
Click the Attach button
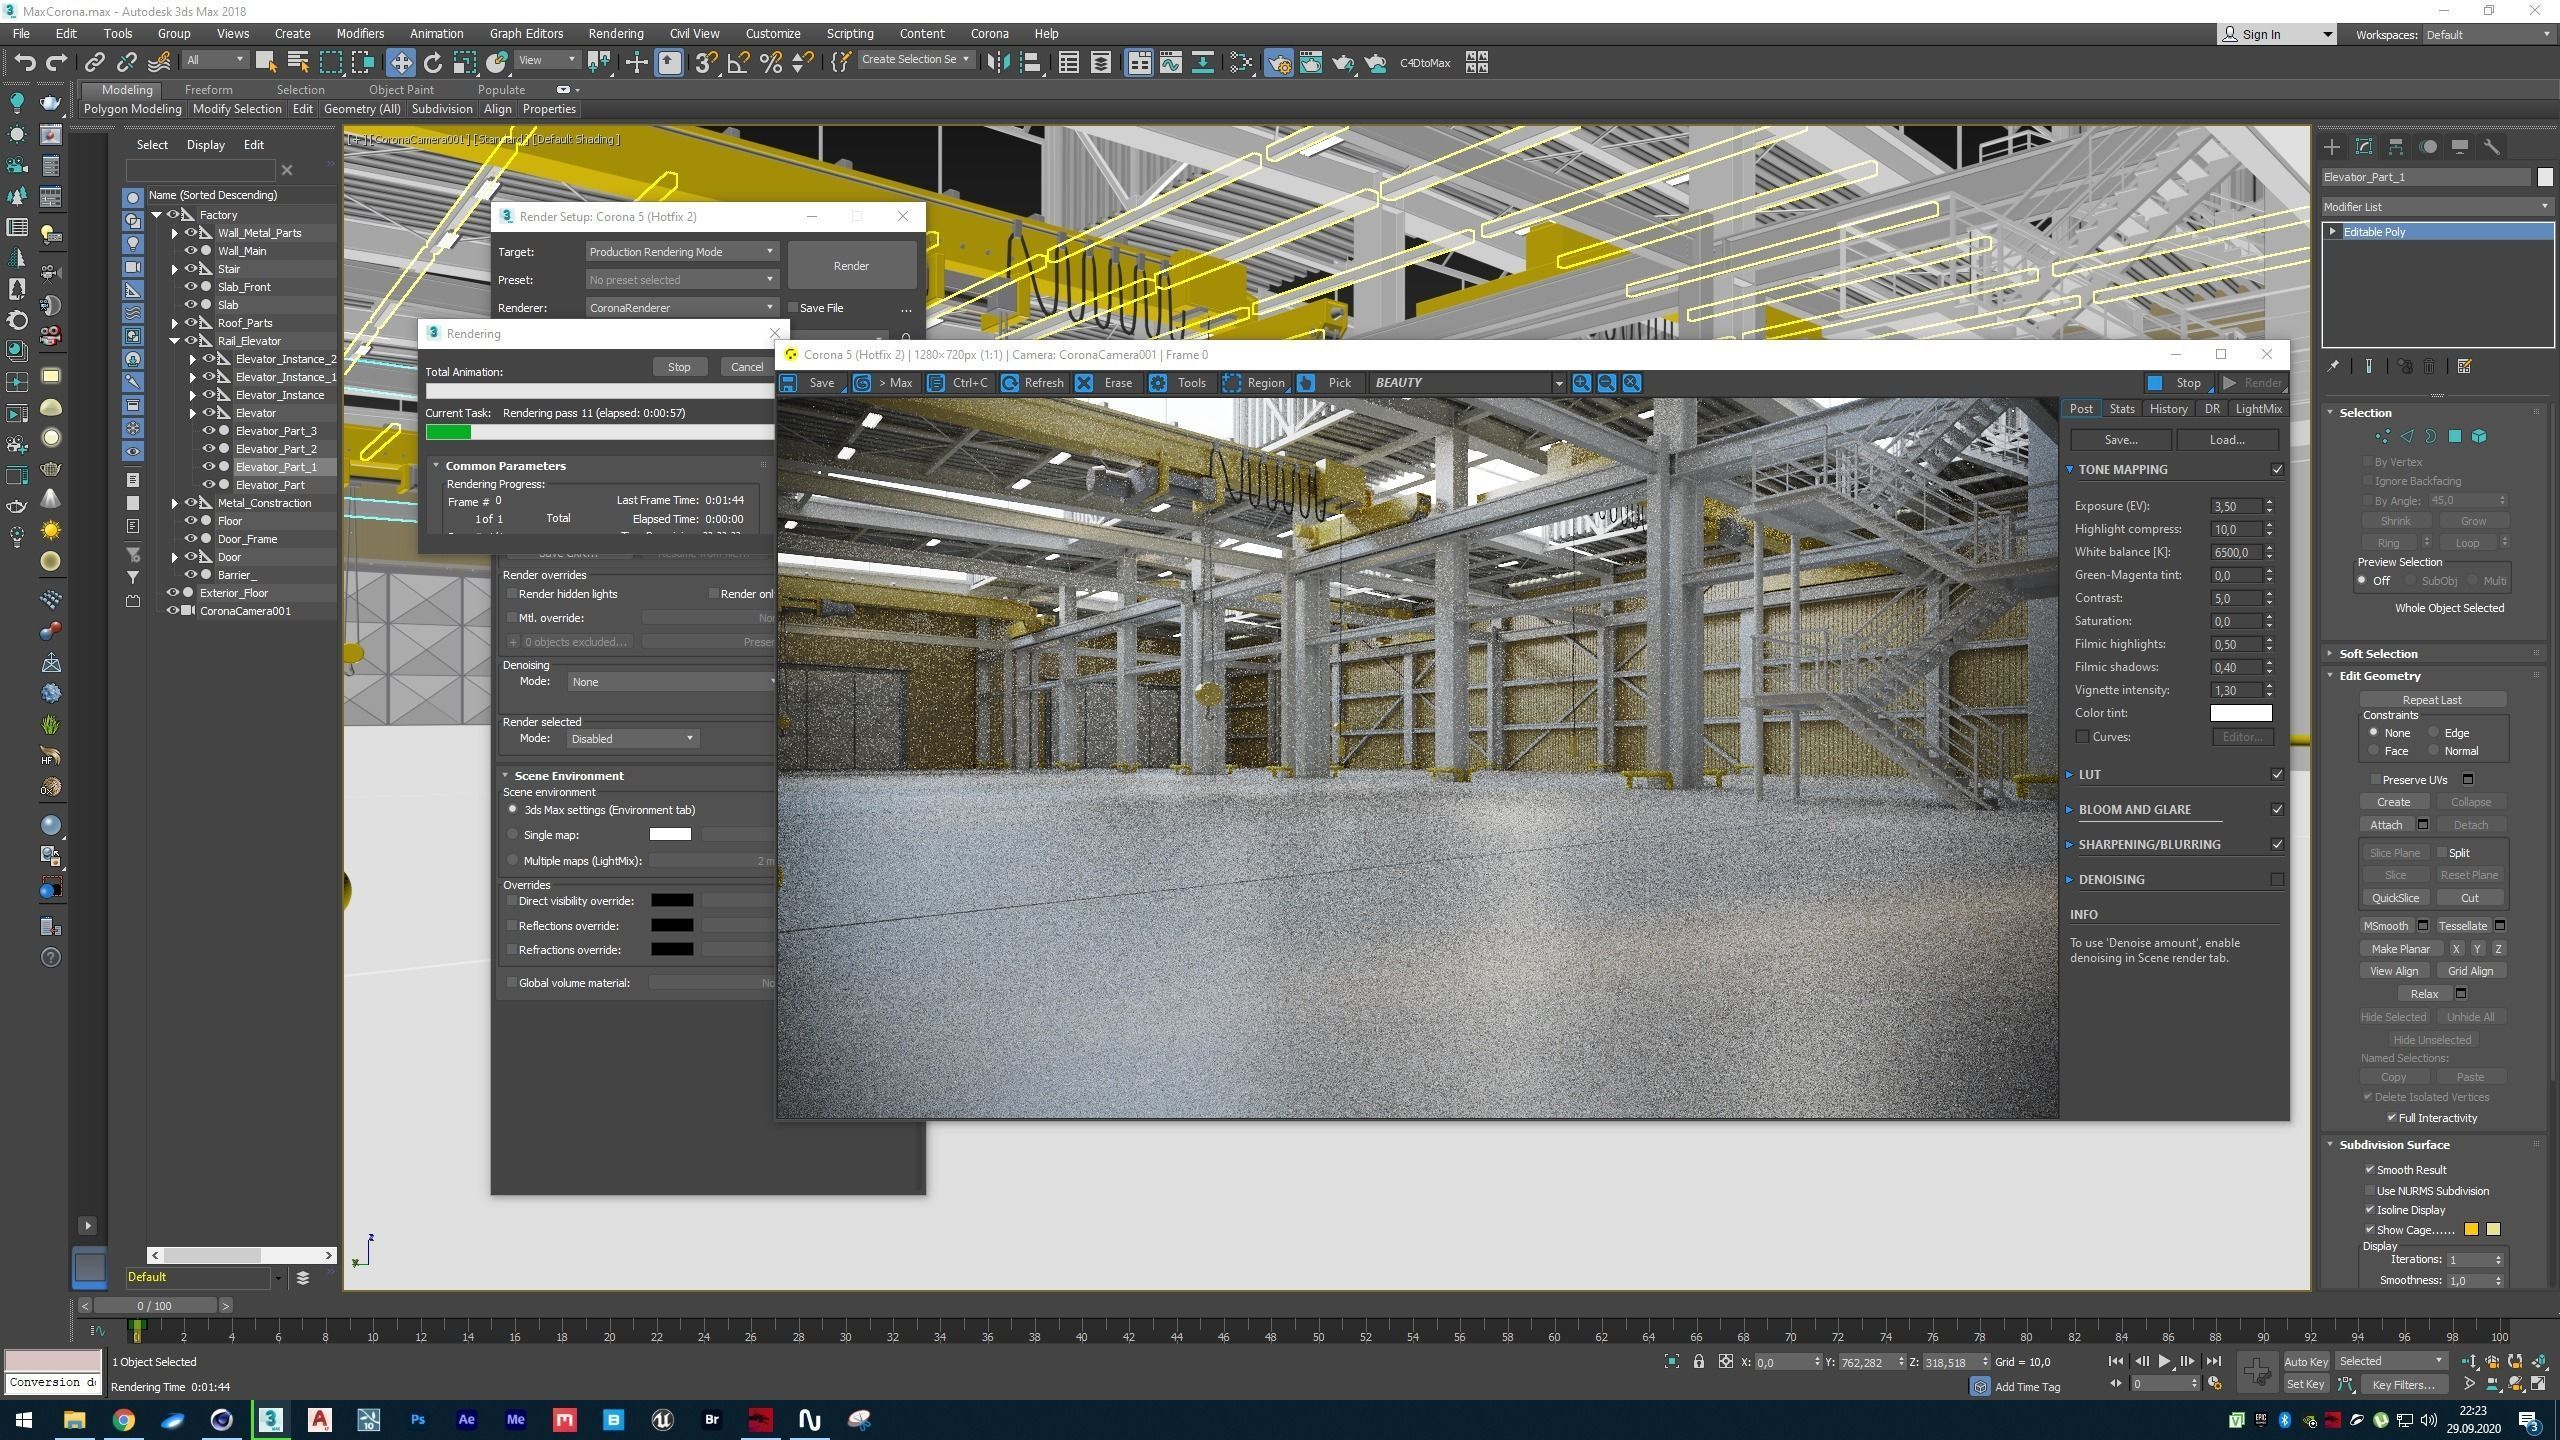click(x=2385, y=825)
